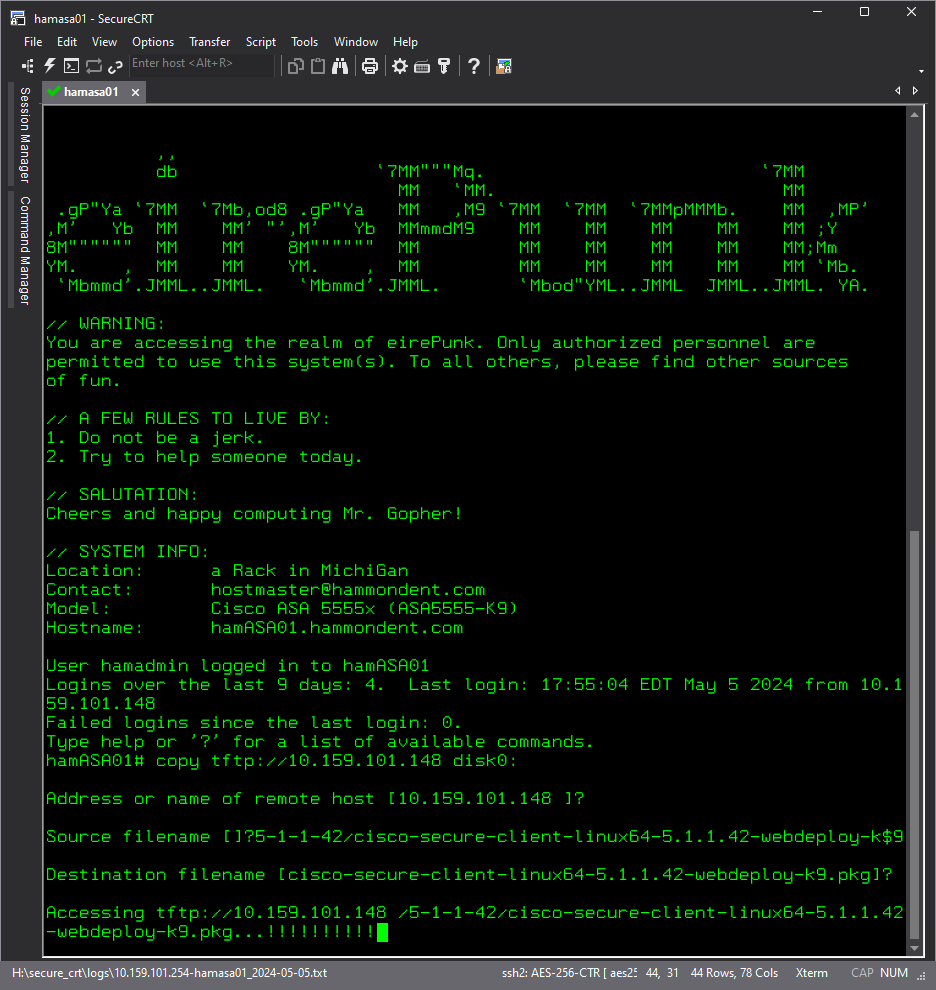Click the left tab-scroll chevron
Viewport: 936px width, 990px height.
coord(897,90)
